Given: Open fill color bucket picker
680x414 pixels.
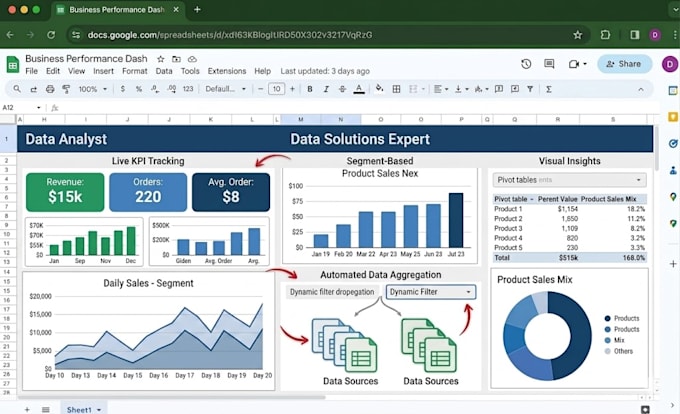Looking at the screenshot, I should pyautogui.click(x=379, y=88).
